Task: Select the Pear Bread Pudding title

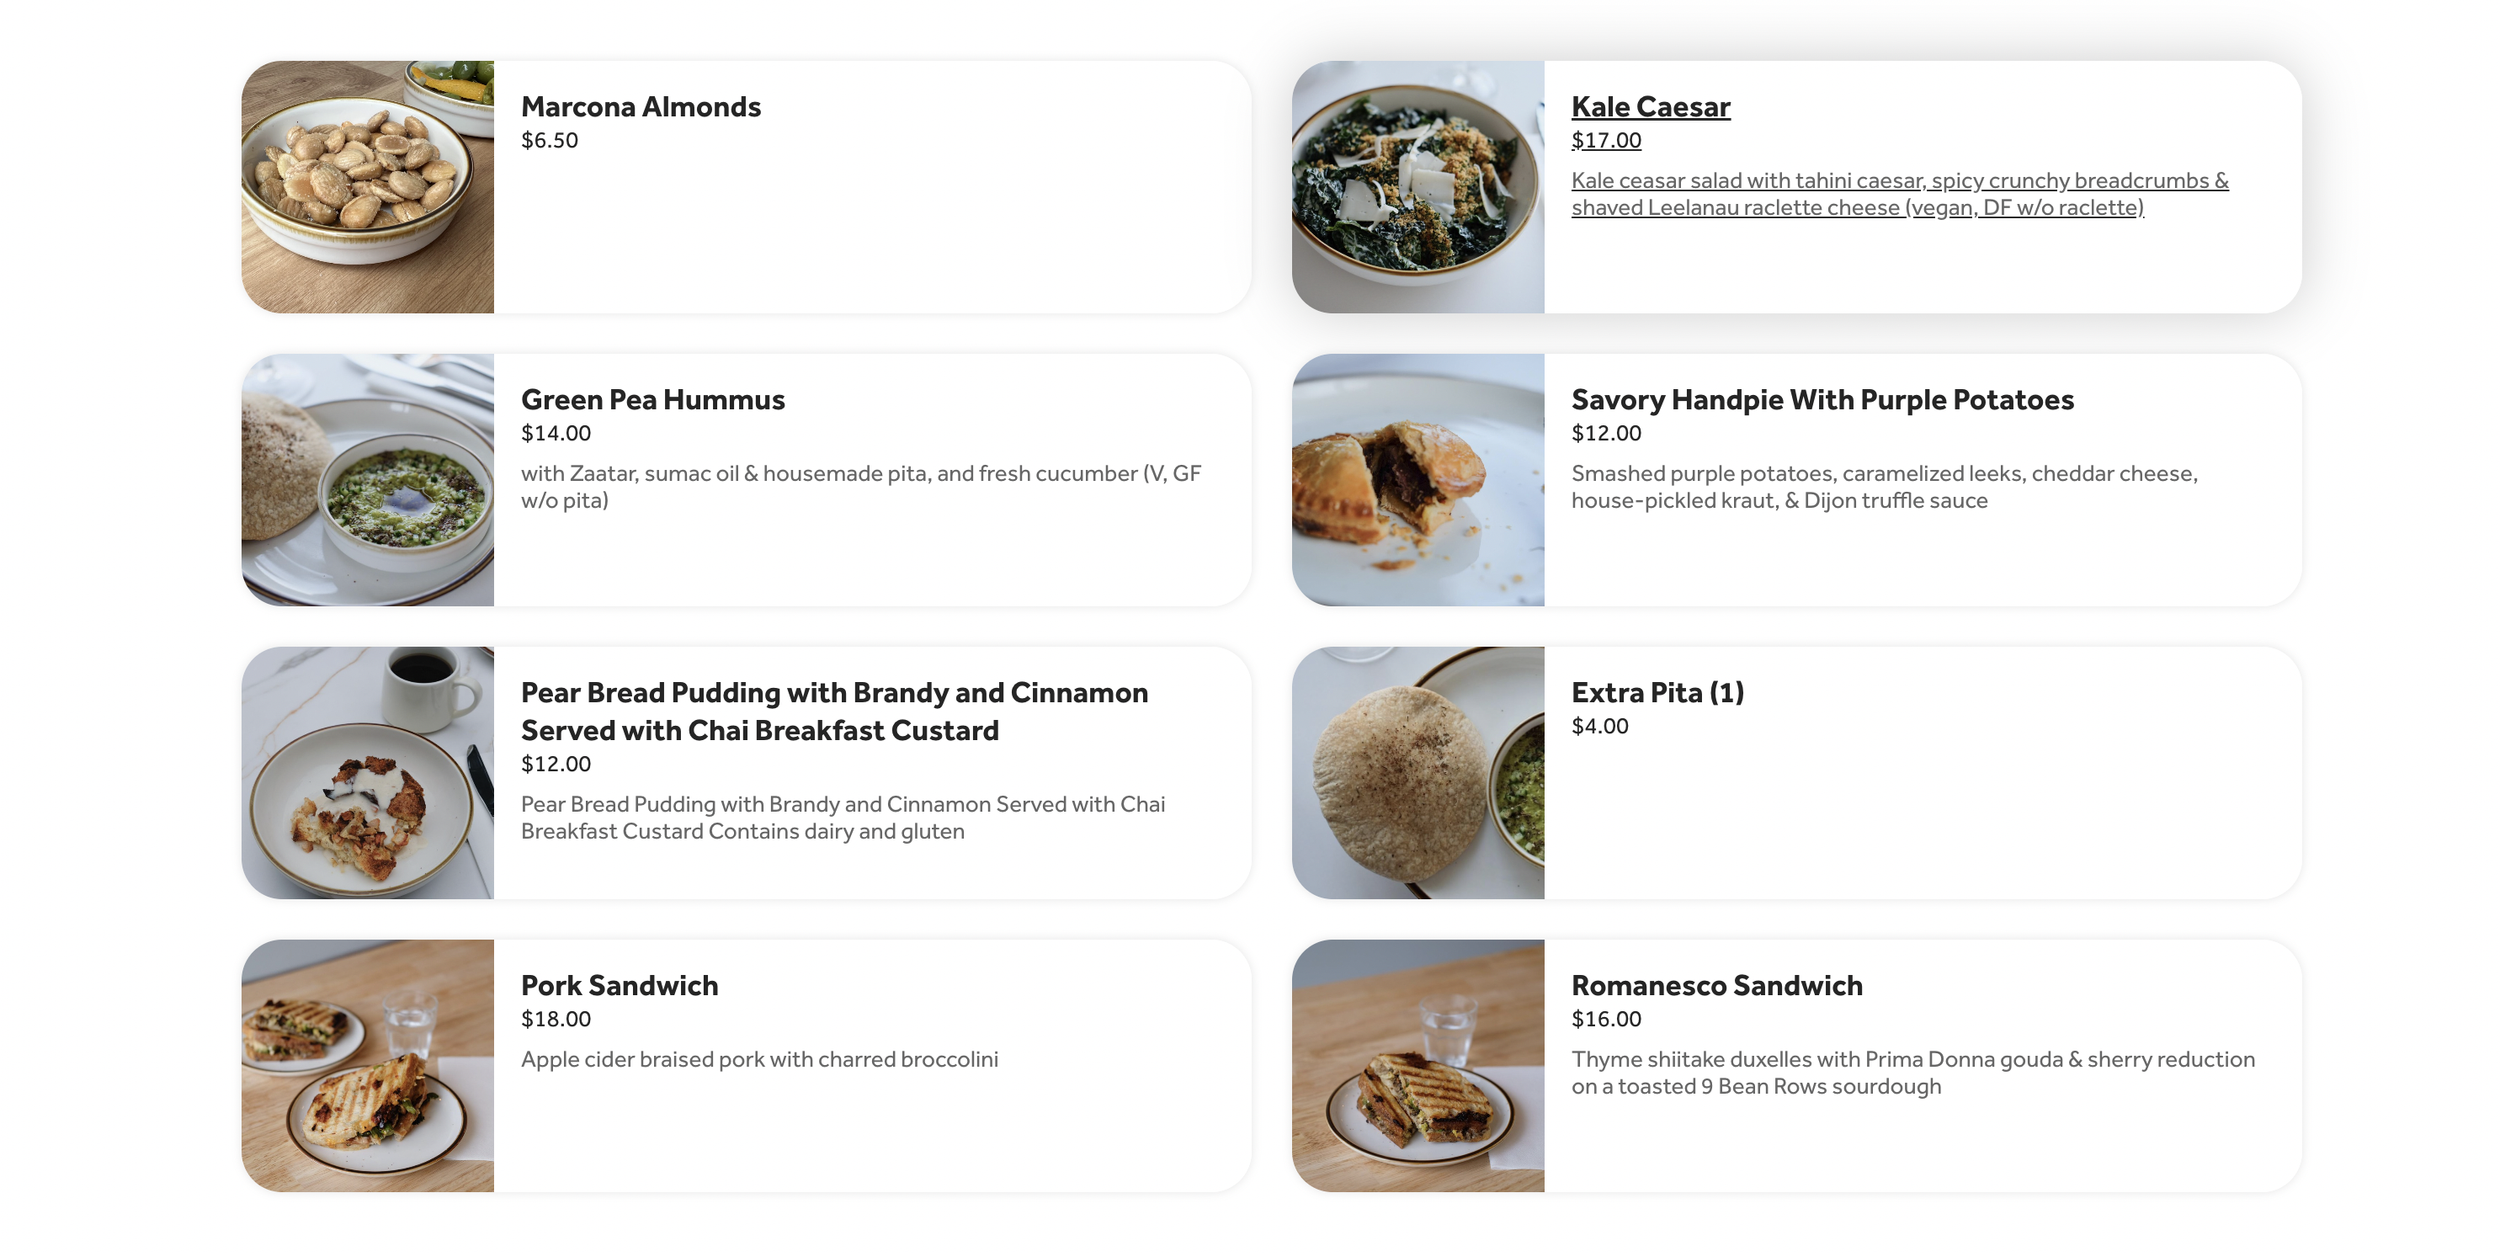Action: [x=834, y=712]
